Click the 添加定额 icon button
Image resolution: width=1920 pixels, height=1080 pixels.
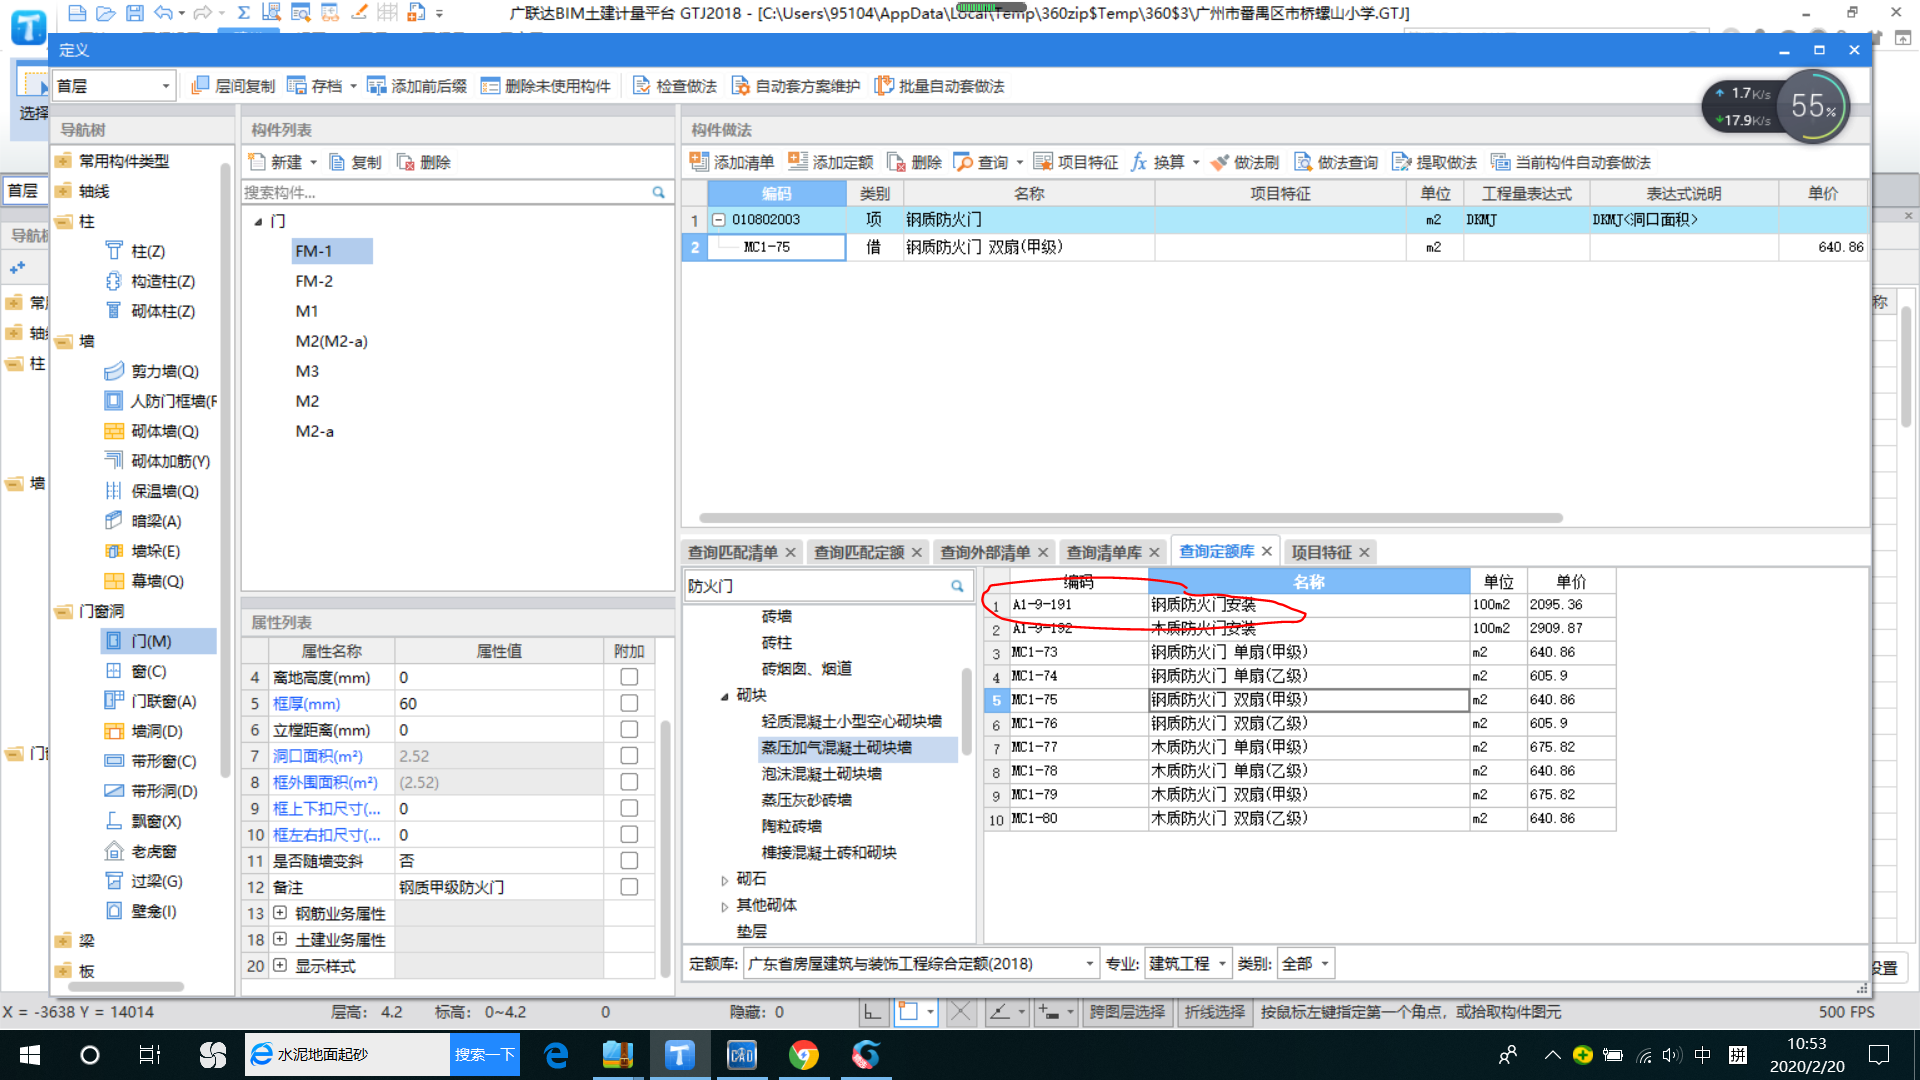(798, 162)
